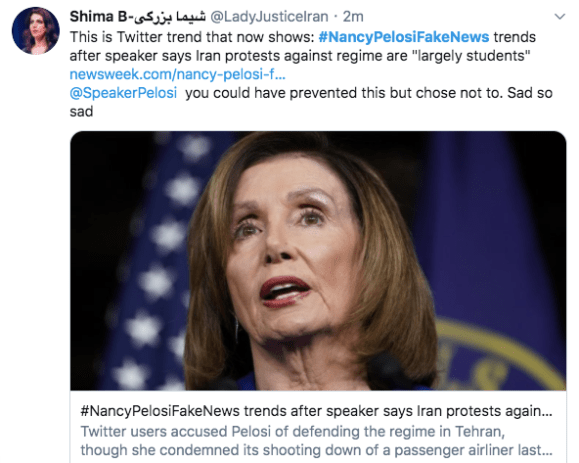Click the microphone at the photo's bottom
Image resolution: width=579 pixels, height=463 pixels.
tap(388, 371)
